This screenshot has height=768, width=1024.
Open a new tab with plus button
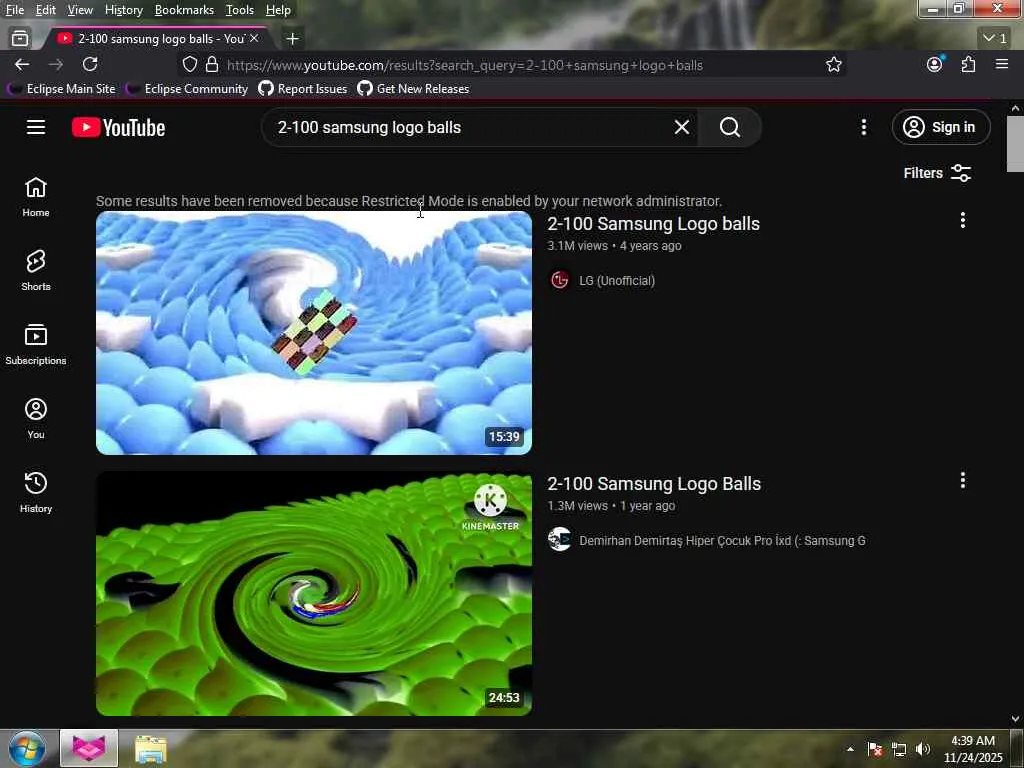[292, 39]
